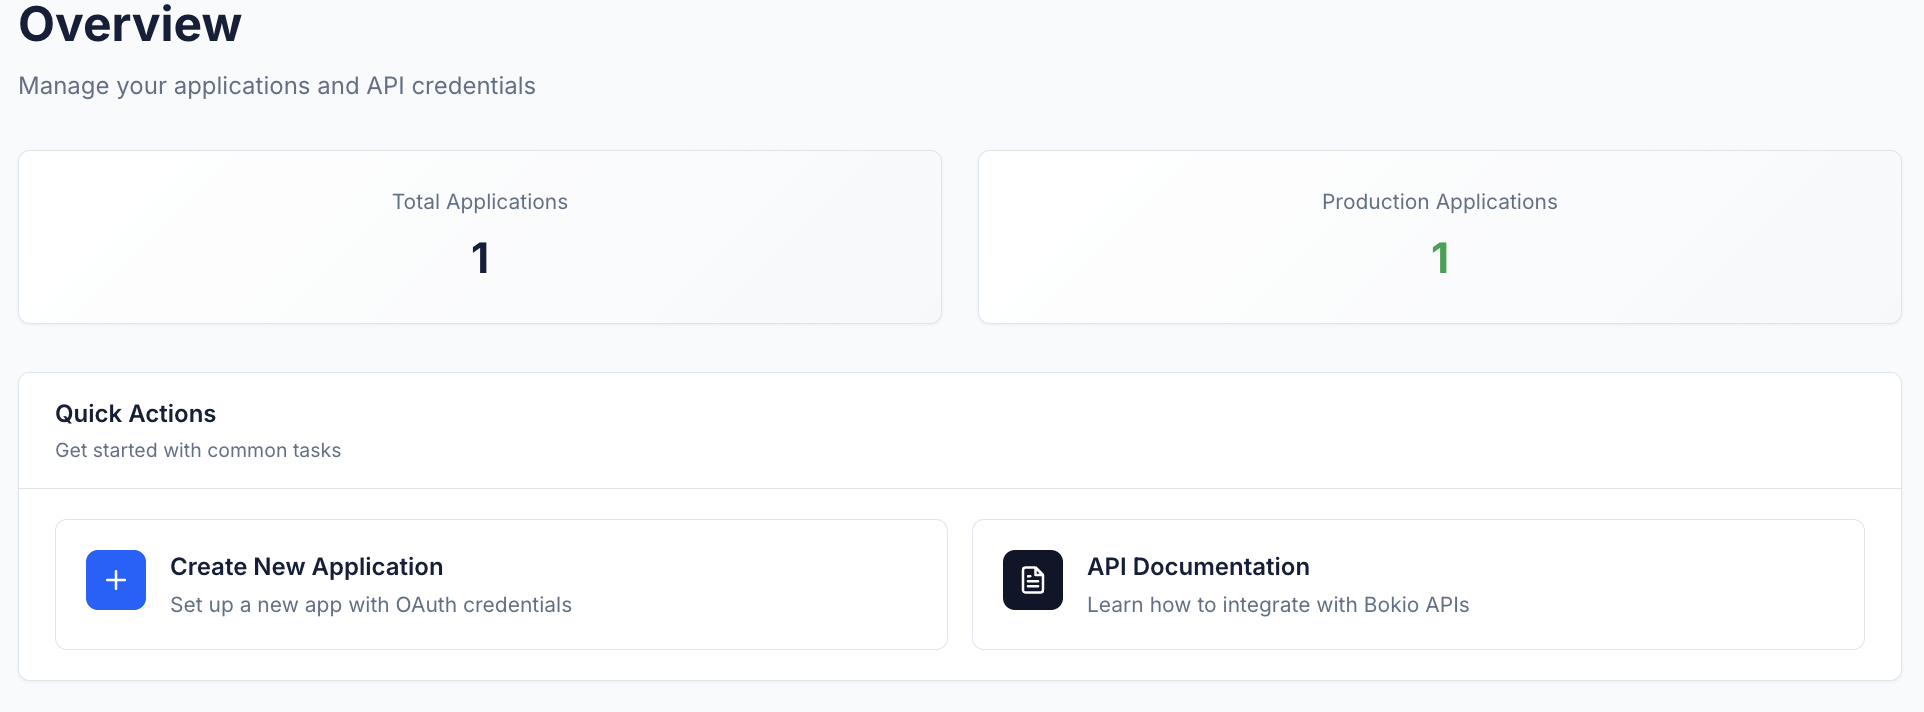Click 'Learn how to integrate with Bokio APIs'

click(1278, 605)
